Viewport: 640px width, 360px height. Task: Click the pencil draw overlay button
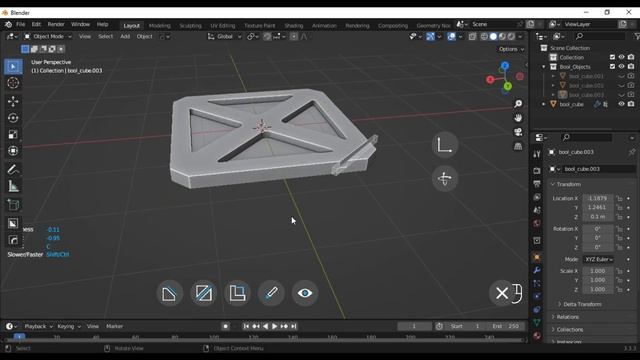pos(271,293)
